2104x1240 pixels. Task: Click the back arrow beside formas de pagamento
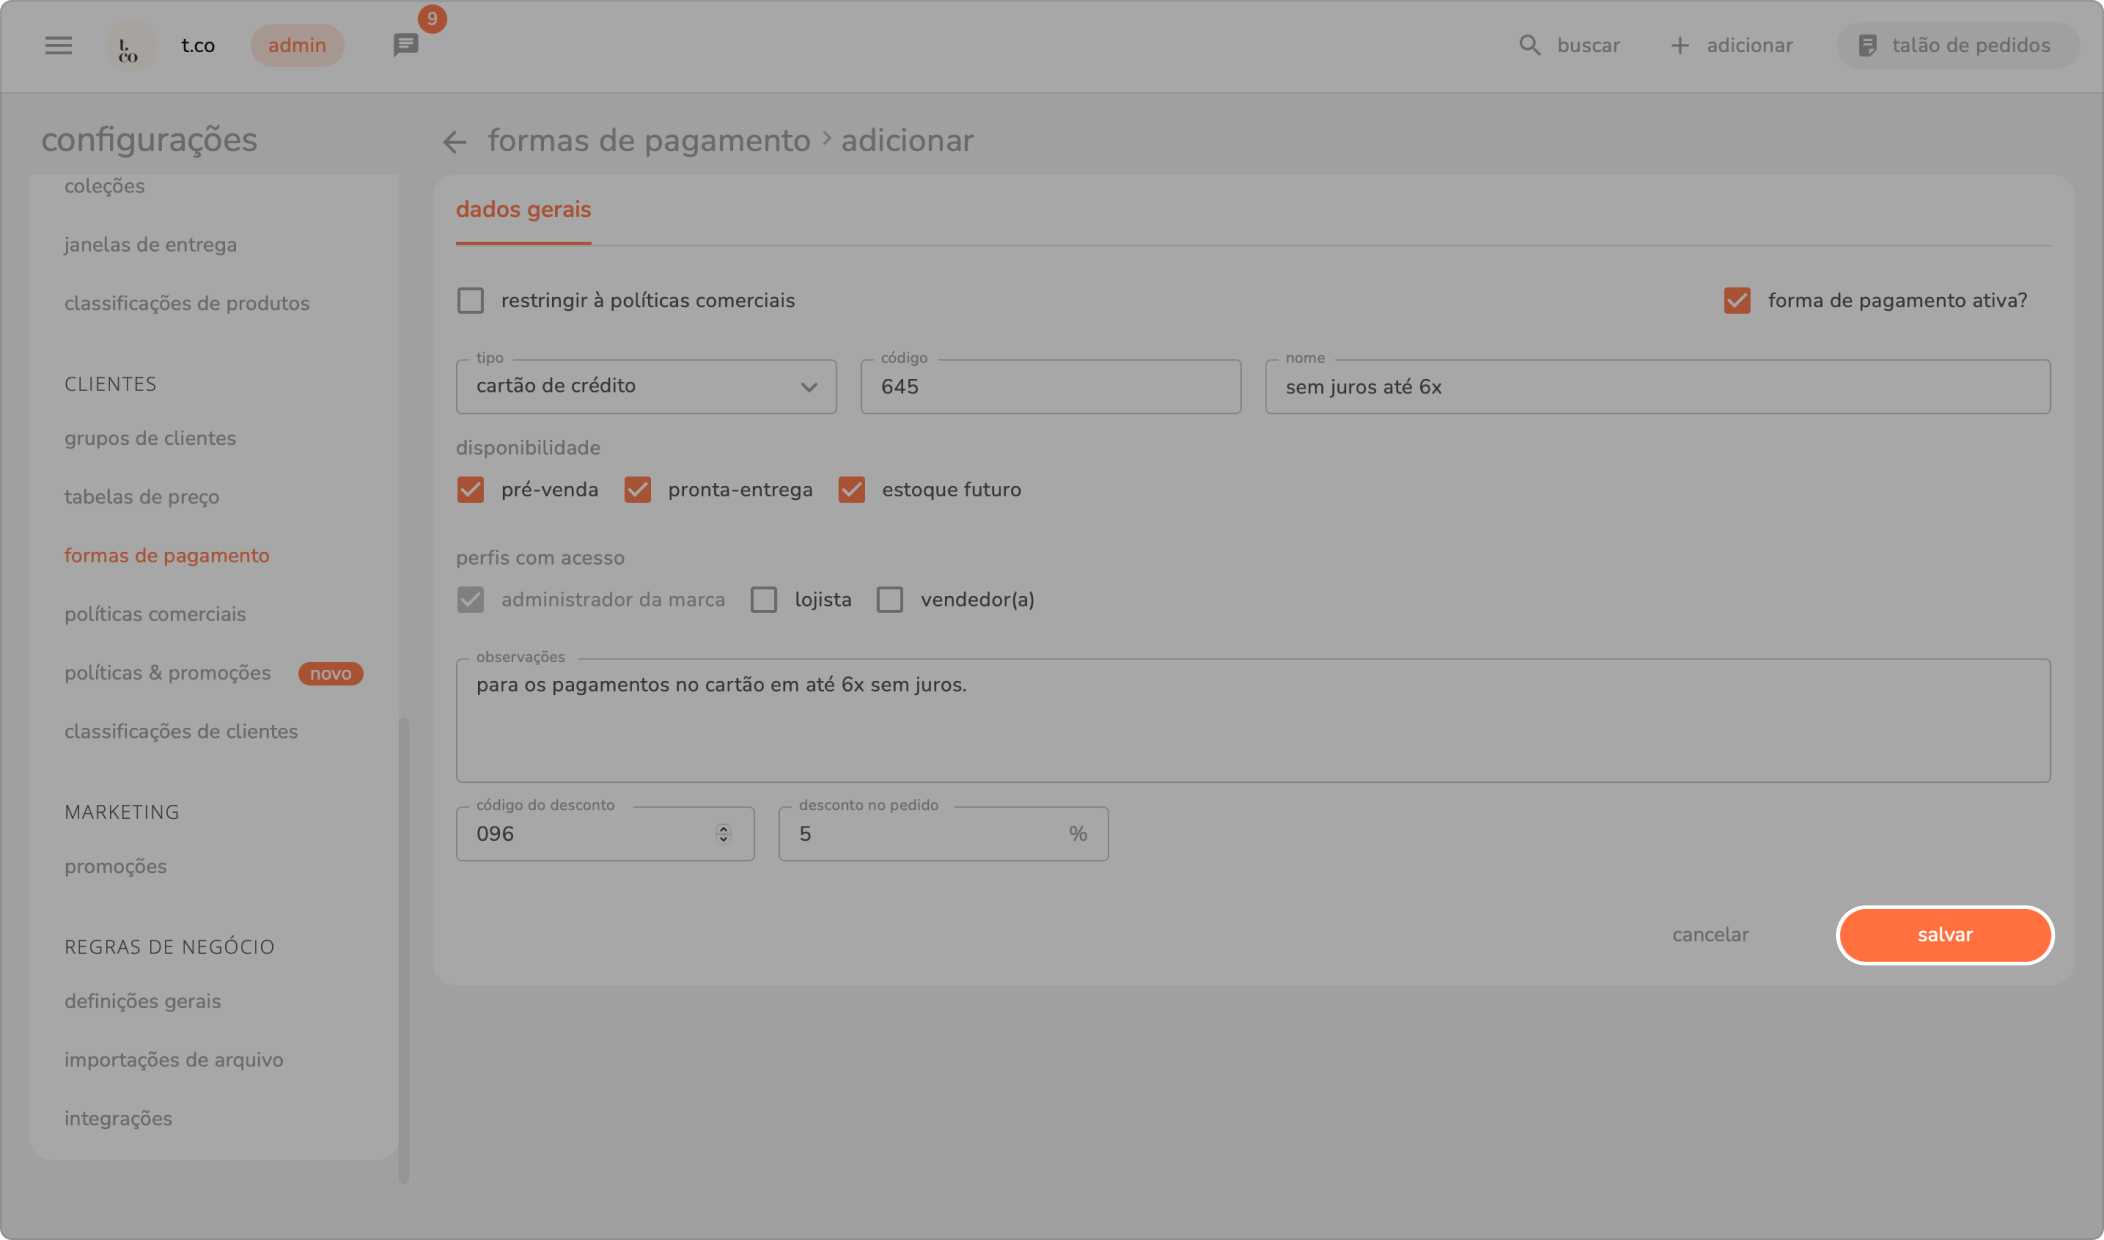click(455, 142)
